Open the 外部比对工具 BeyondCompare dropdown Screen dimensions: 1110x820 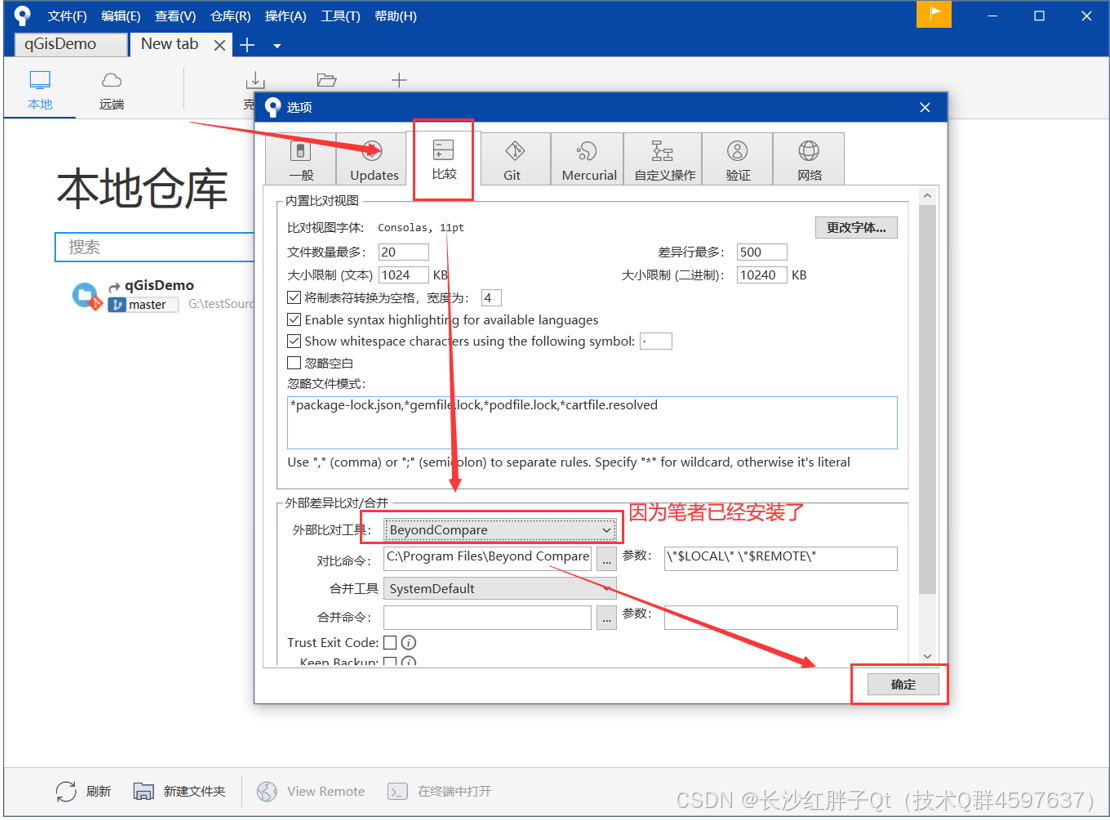[500, 530]
